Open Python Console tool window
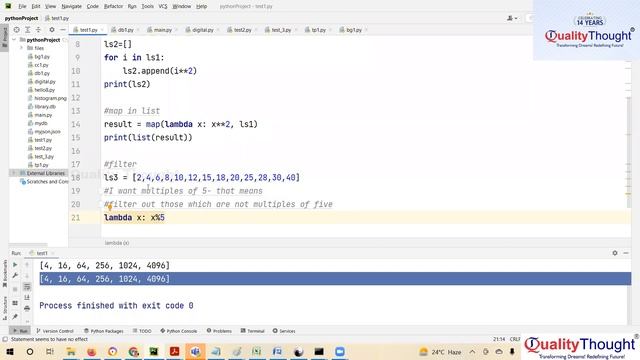Image resolution: width=640 pixels, height=360 pixels. (x=179, y=331)
